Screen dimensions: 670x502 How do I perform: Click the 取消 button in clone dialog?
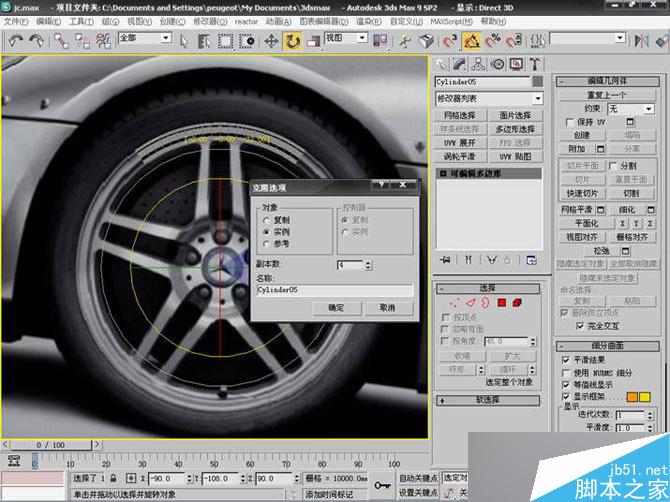[386, 308]
